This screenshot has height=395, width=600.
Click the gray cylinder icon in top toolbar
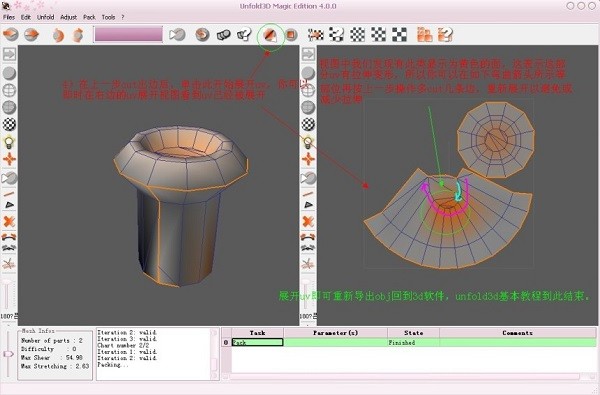click(223, 35)
